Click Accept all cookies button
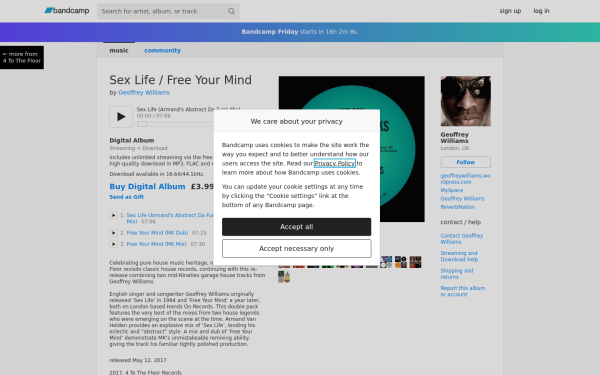Image resolution: width=600 pixels, height=375 pixels. click(x=297, y=227)
